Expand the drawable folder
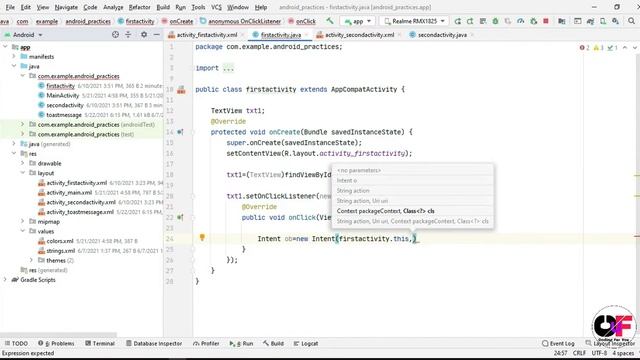The width and height of the screenshot is (640, 360). pos(22,163)
